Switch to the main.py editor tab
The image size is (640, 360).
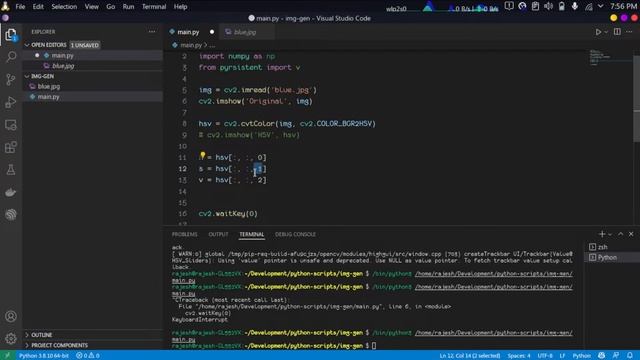(x=192, y=32)
